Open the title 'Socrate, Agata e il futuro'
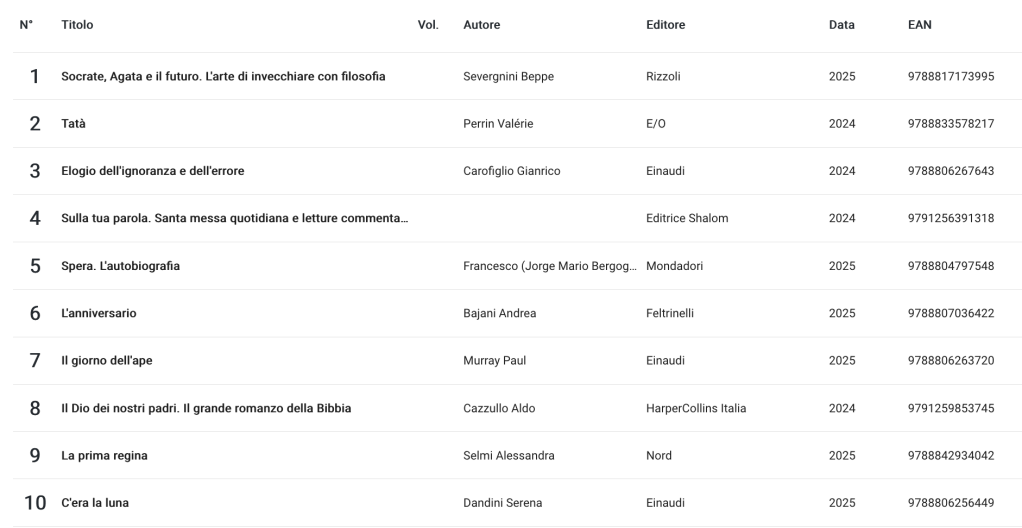The width and height of the screenshot is (1022, 528). [223, 77]
